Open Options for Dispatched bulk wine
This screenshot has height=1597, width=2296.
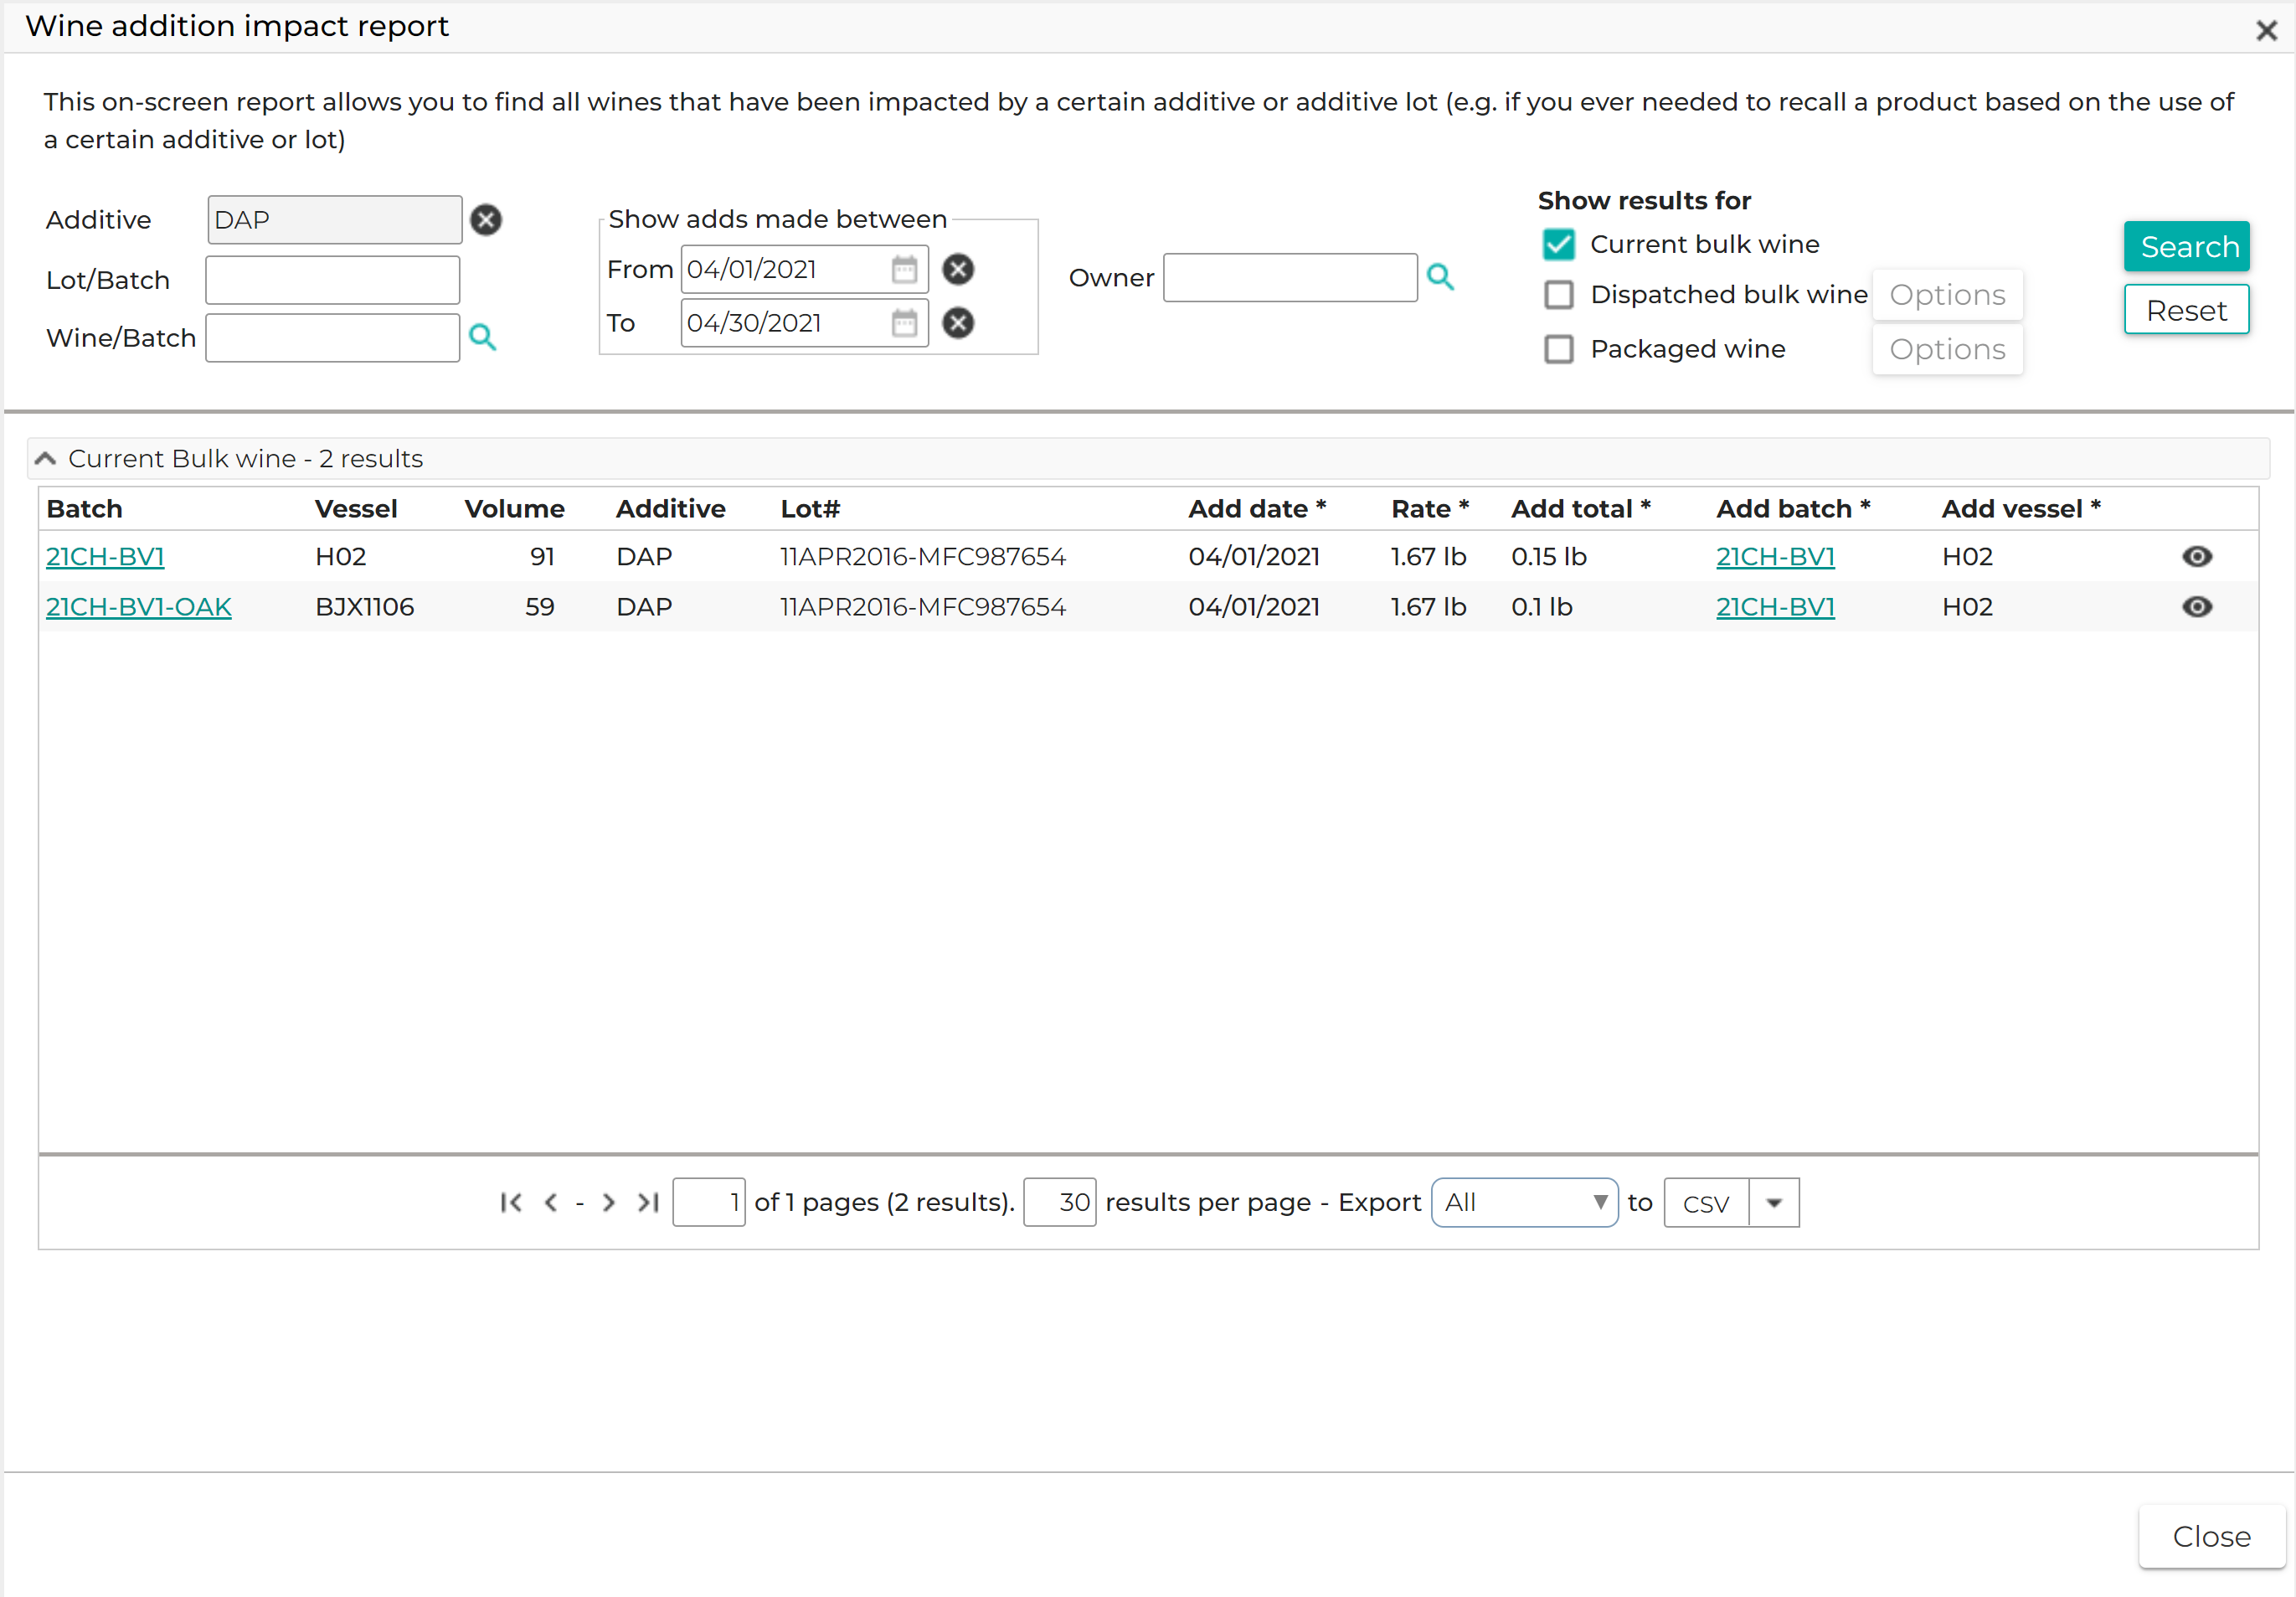coord(1946,295)
